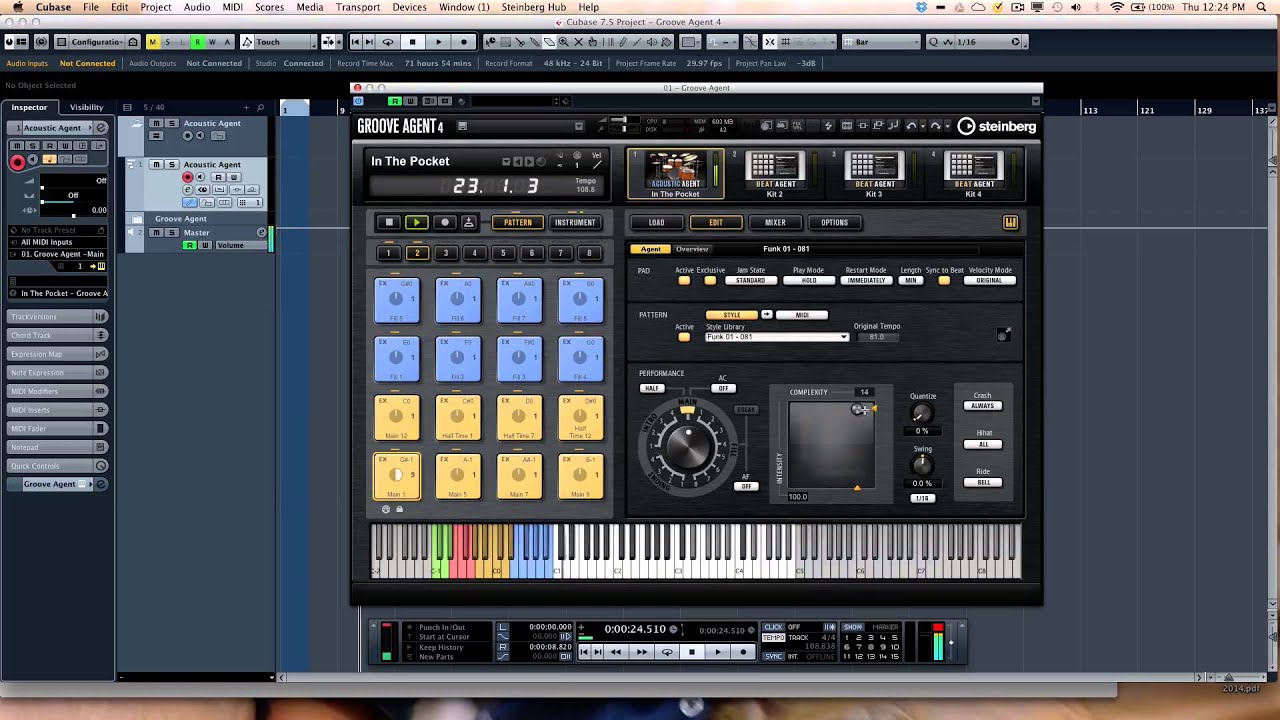Screen dimensions: 1280x720
Task: Click the search tracks magnifier icon
Action: (x=260, y=107)
